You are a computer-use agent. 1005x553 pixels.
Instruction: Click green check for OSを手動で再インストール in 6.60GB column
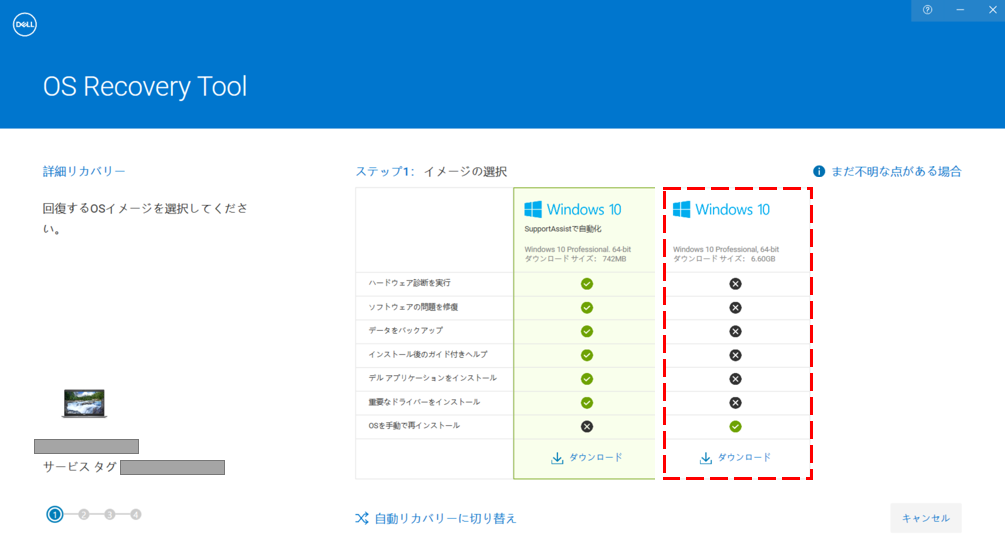click(x=735, y=426)
